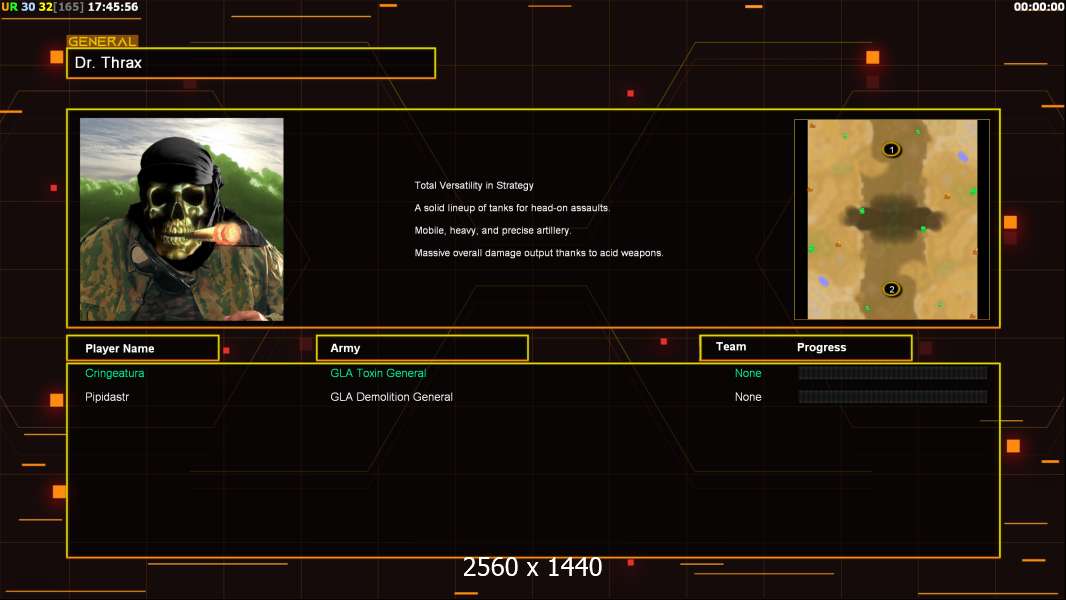Click GLA Toxin General army entry
This screenshot has width=1066, height=600.
click(378, 373)
